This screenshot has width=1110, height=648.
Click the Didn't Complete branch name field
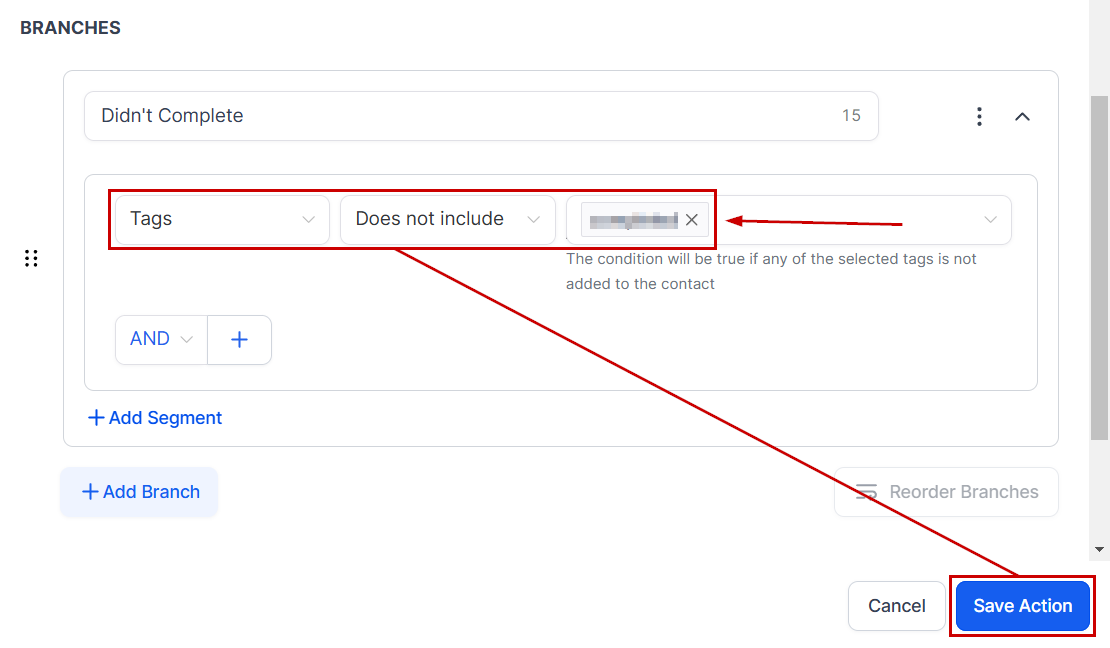(x=460, y=116)
